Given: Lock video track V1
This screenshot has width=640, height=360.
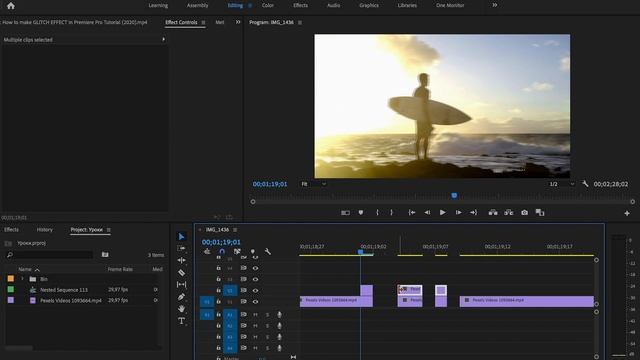Looking at the screenshot, I should [218, 302].
